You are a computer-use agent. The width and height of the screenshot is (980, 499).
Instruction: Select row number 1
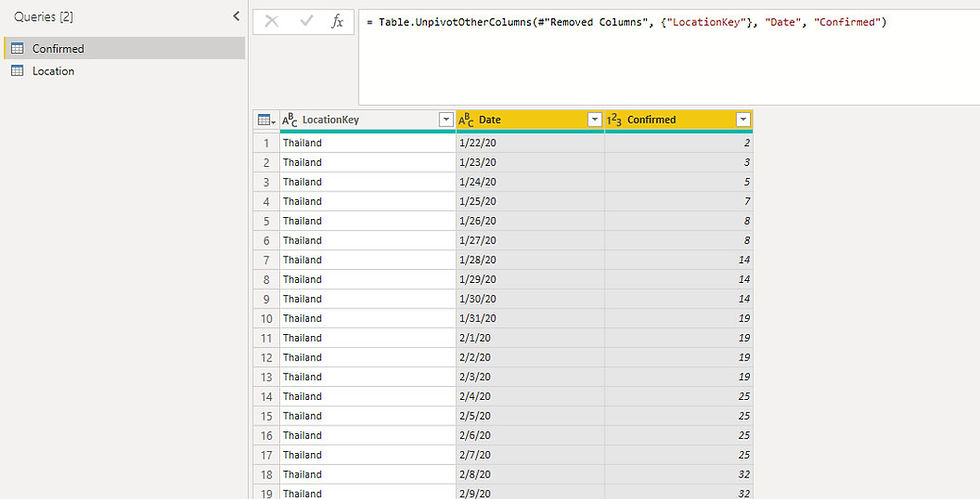click(266, 143)
